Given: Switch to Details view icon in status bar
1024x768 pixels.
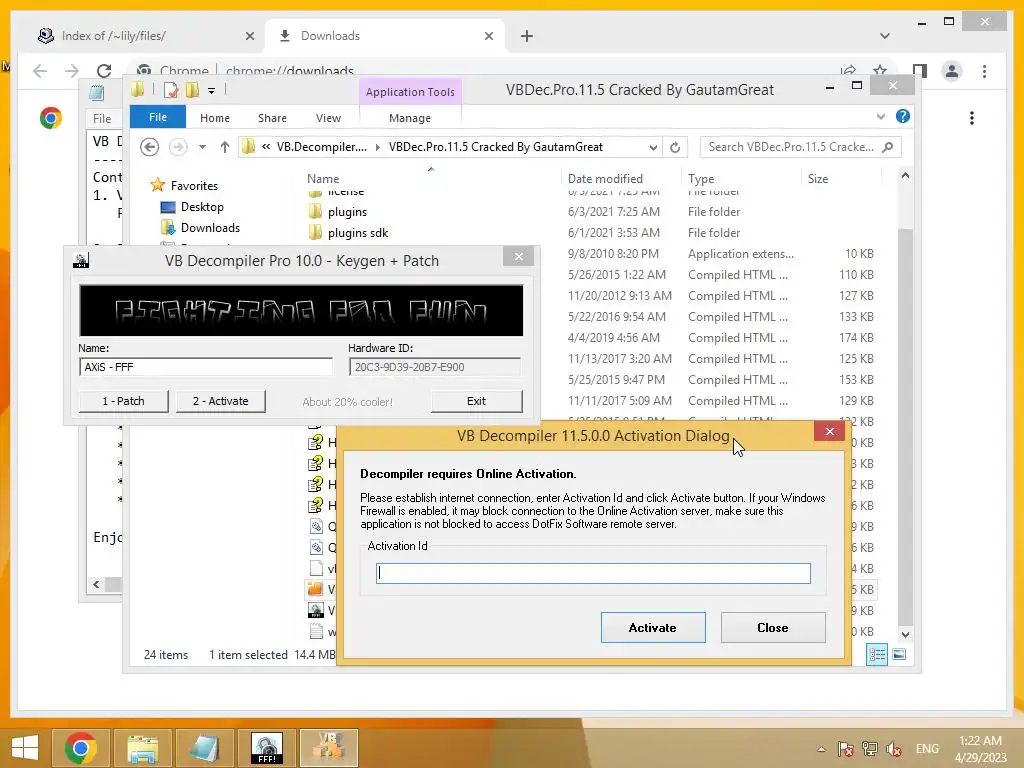Looking at the screenshot, I should (877, 654).
